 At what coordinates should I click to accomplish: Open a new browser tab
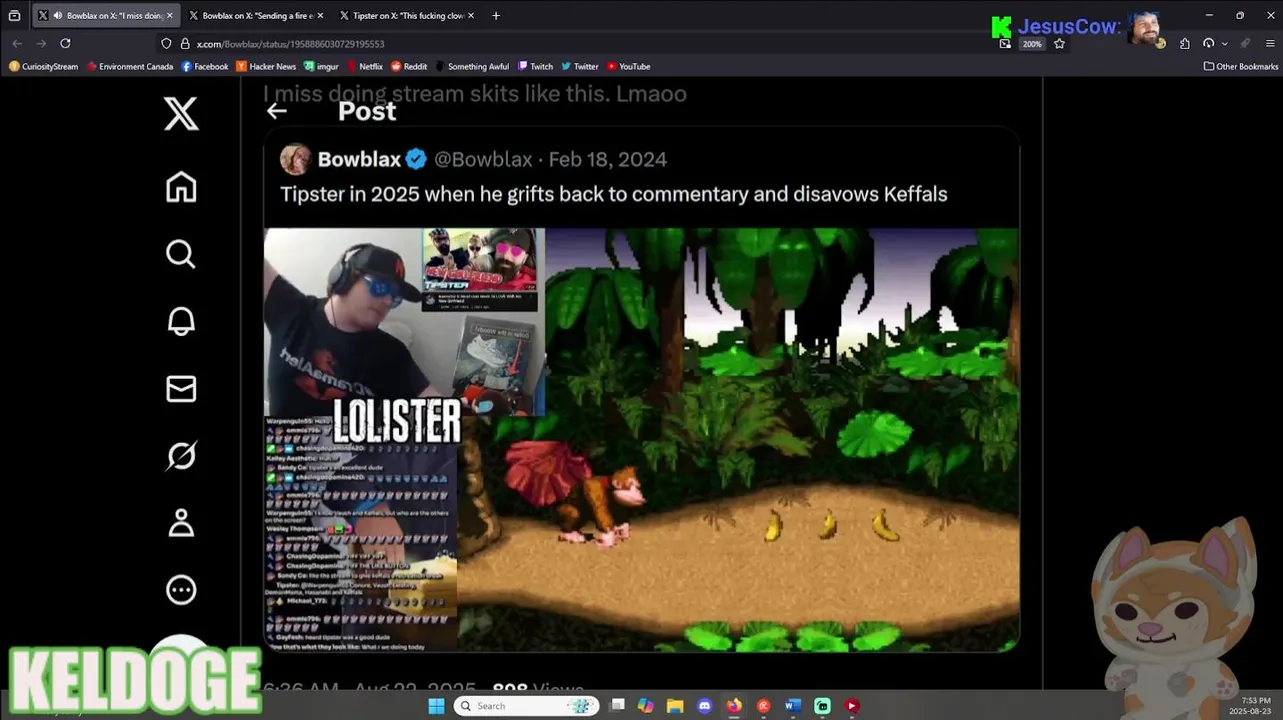[496, 15]
